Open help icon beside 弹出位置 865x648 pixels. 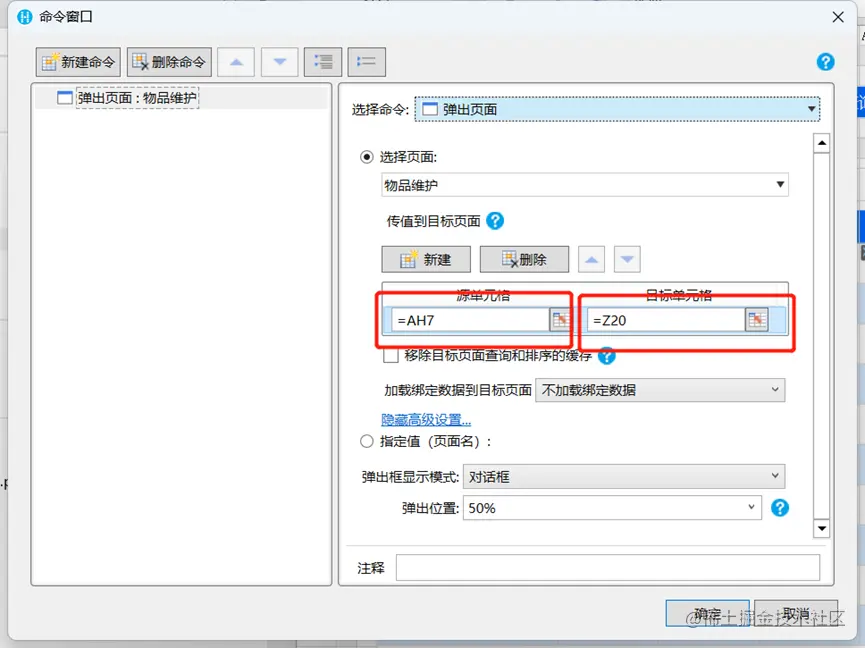(779, 508)
